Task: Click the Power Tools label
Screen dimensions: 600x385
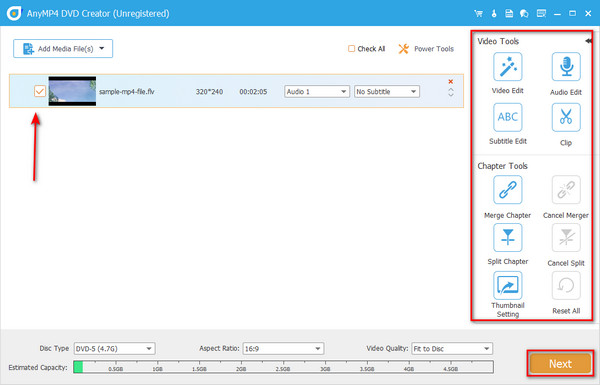Action: point(434,49)
